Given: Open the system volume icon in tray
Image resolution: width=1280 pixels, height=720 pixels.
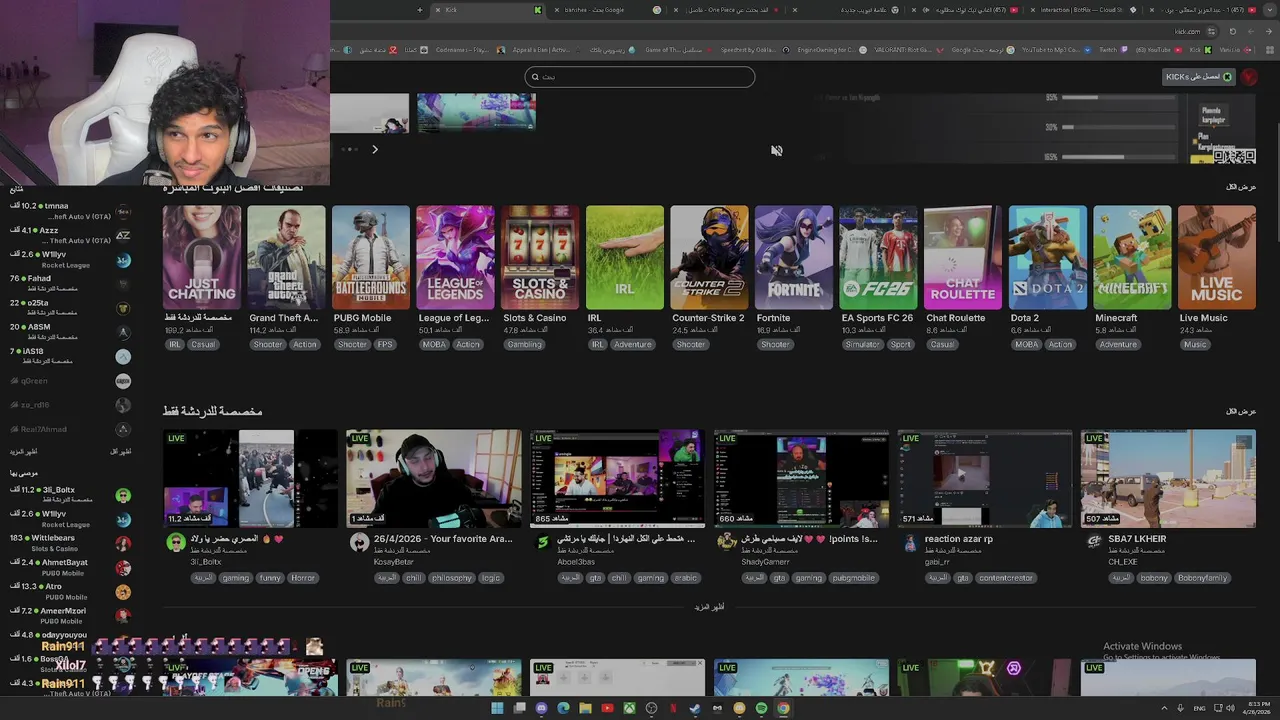Looking at the screenshot, I should click(x=1230, y=708).
